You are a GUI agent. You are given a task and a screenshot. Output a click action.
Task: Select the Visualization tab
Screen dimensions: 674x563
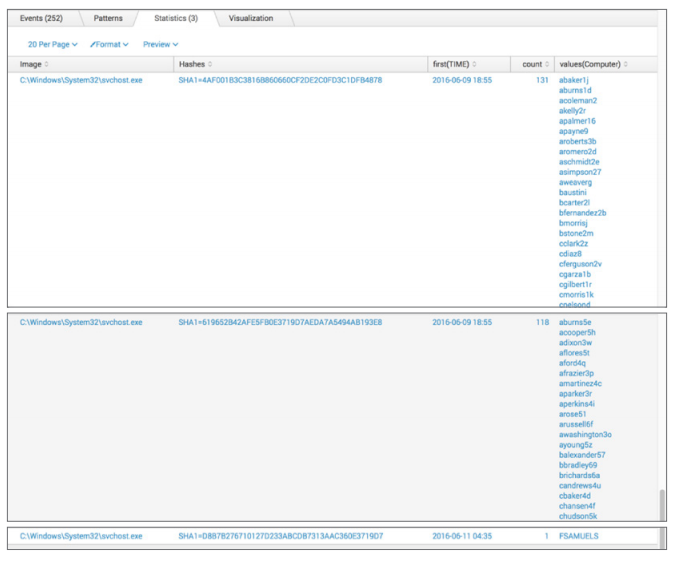tap(251, 18)
